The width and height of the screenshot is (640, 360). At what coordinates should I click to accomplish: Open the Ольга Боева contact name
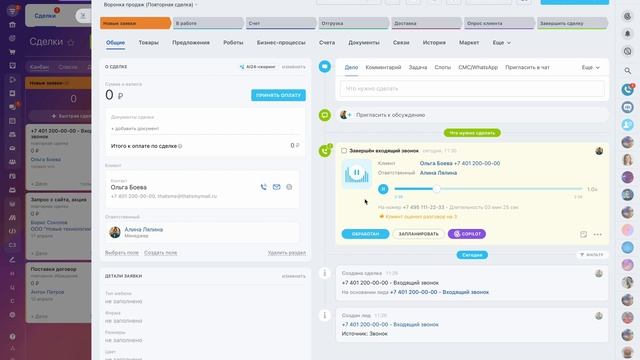(129, 187)
